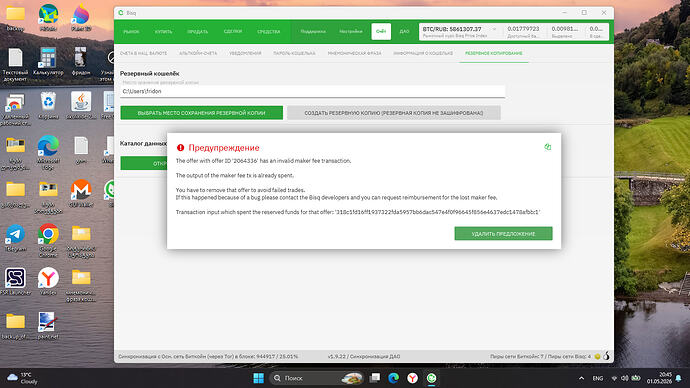Open the weather widget showing 13°C Cloudy

click(x=23, y=378)
